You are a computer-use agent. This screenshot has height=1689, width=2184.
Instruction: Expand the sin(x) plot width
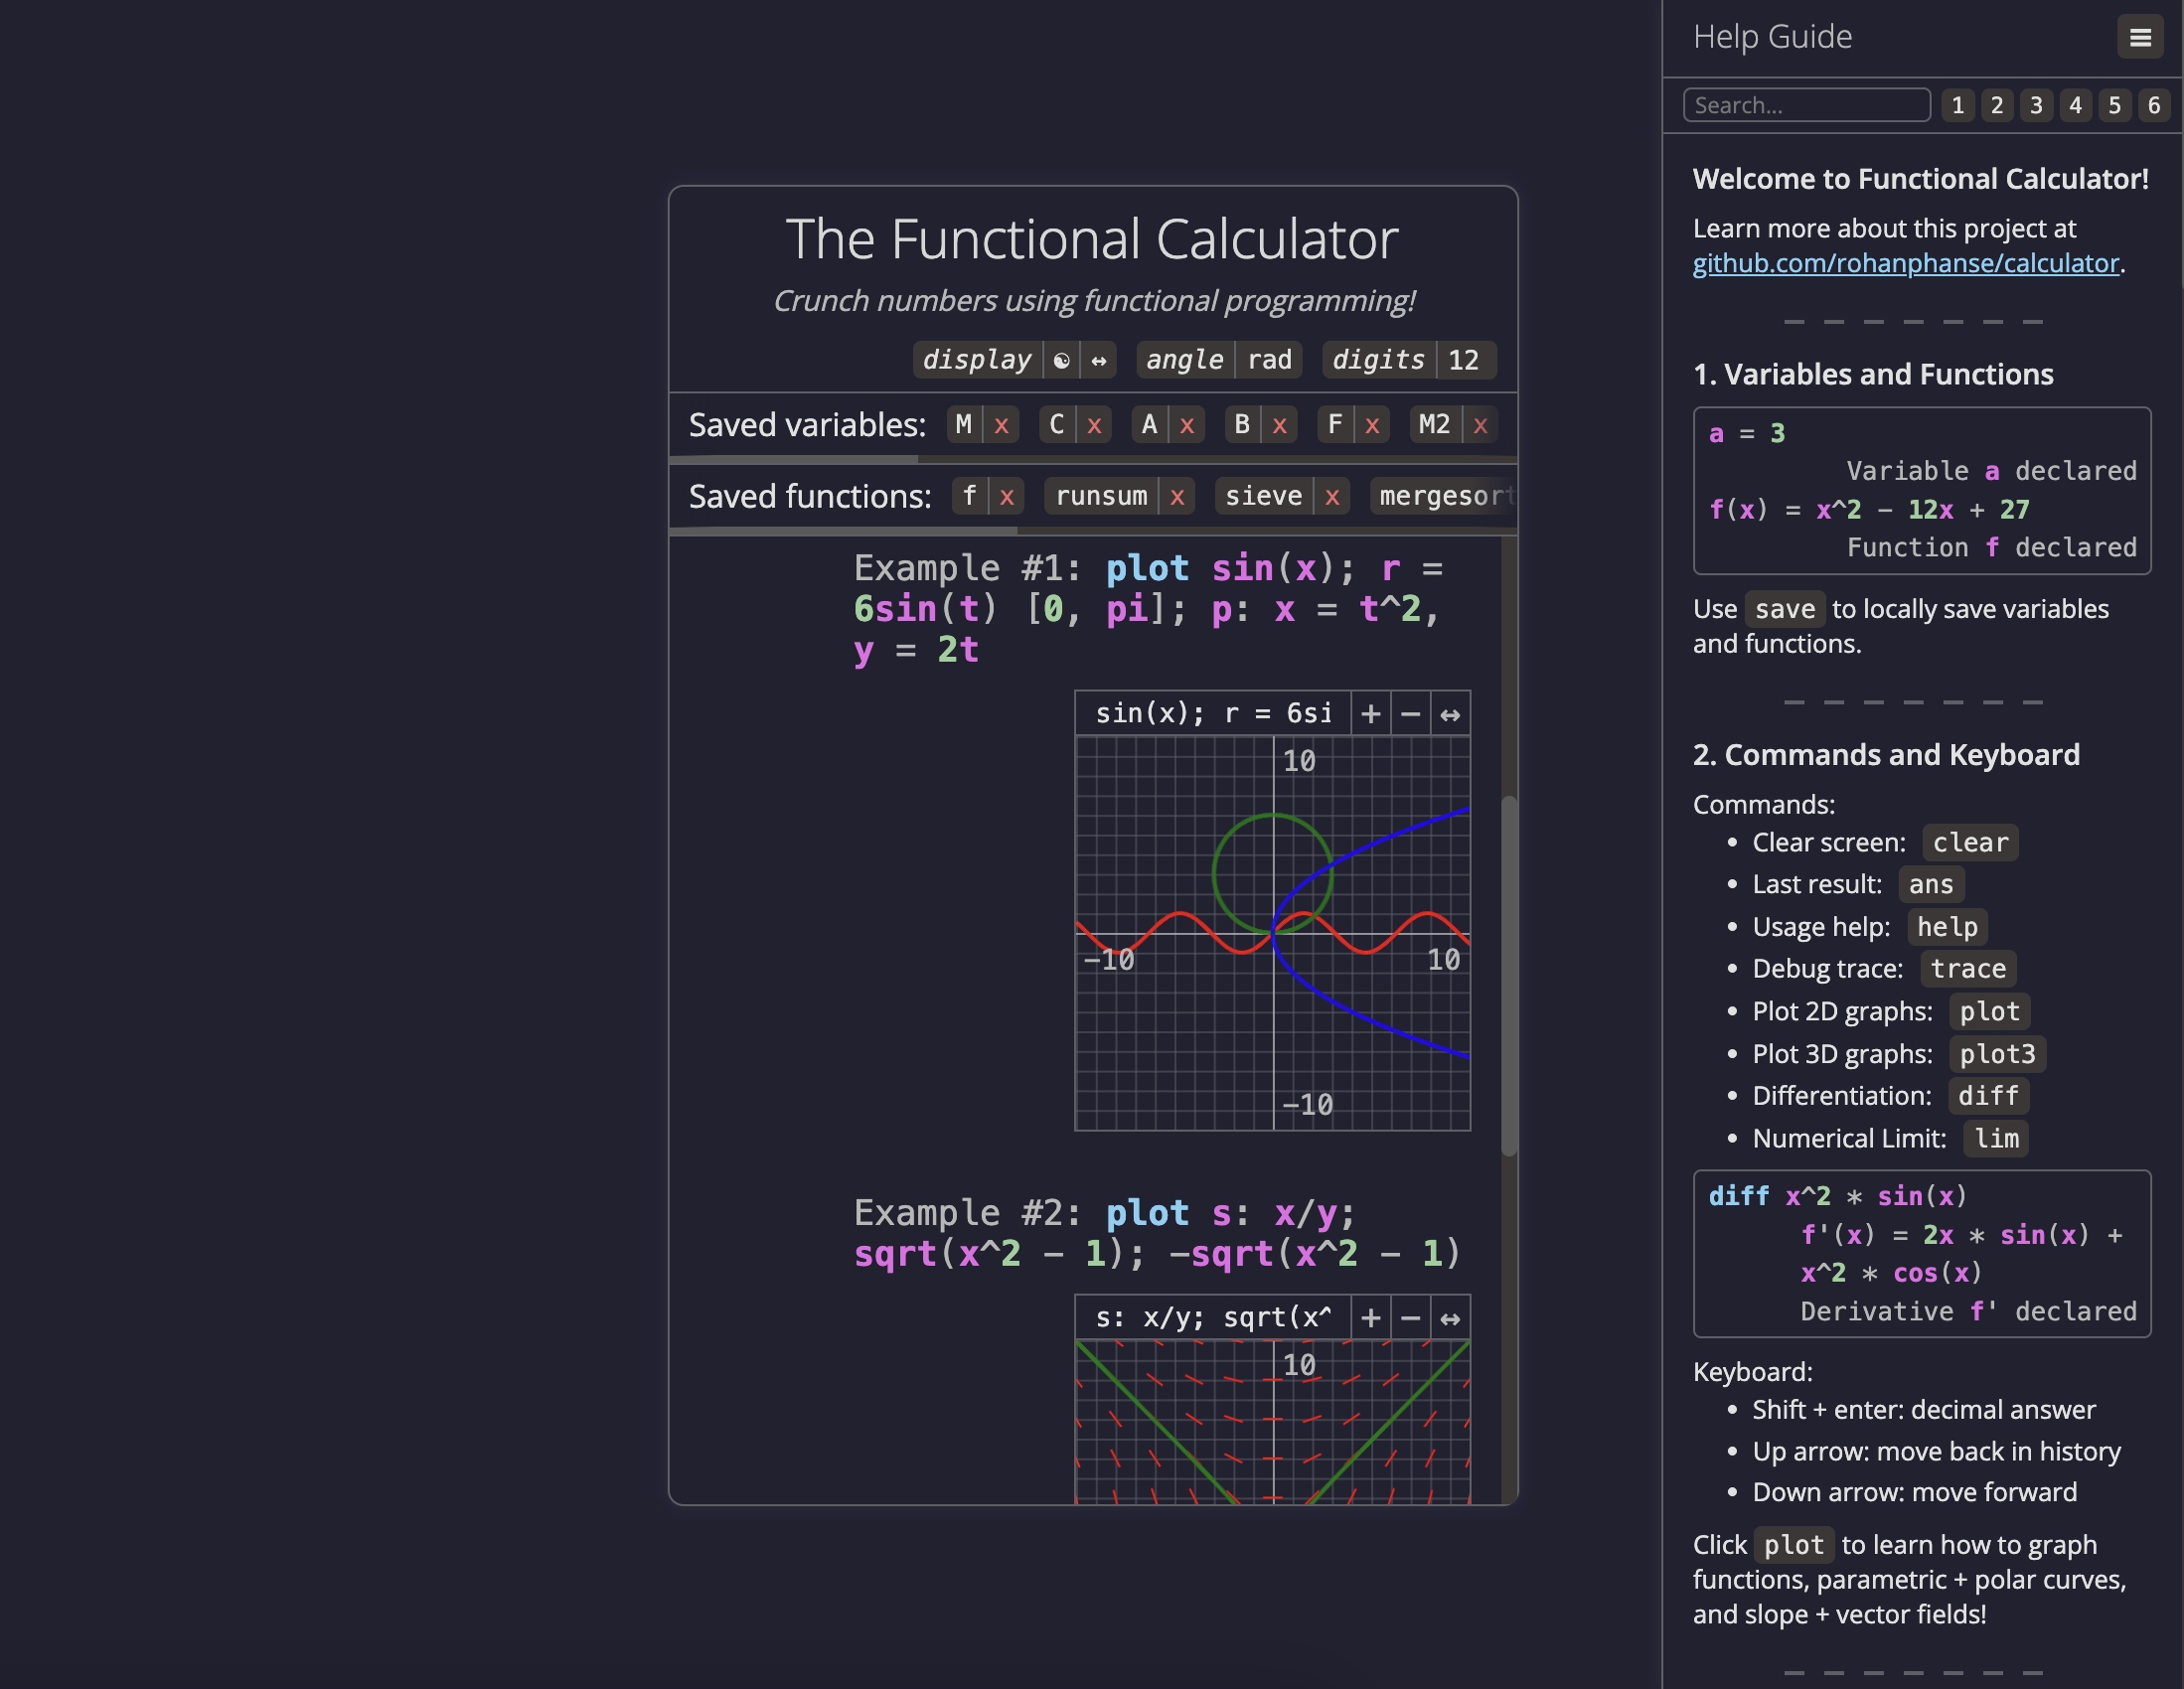coord(1449,714)
